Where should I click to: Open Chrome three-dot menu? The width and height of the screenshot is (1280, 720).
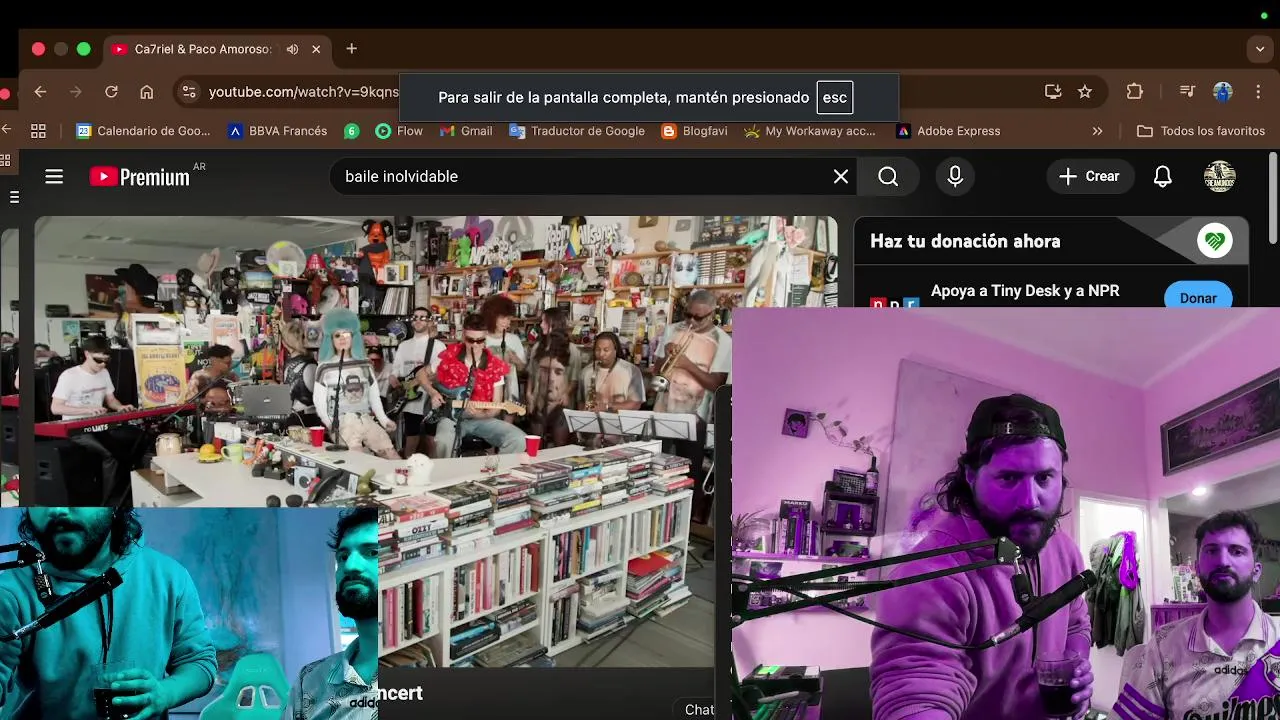pyautogui.click(x=1257, y=92)
